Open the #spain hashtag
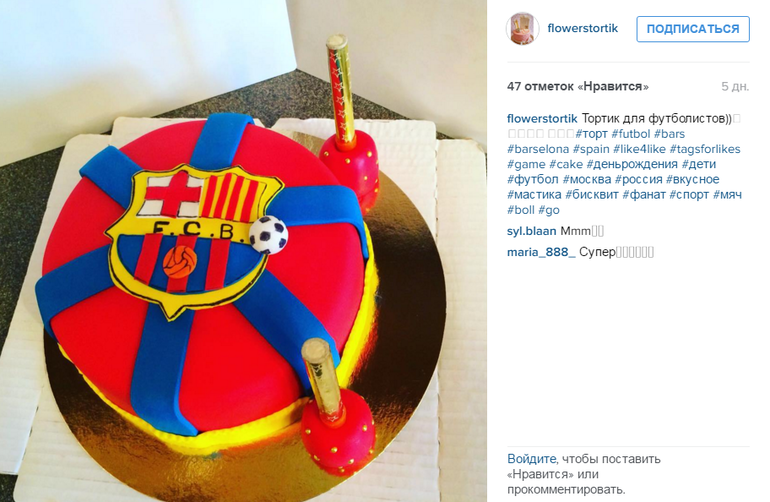 [591, 149]
